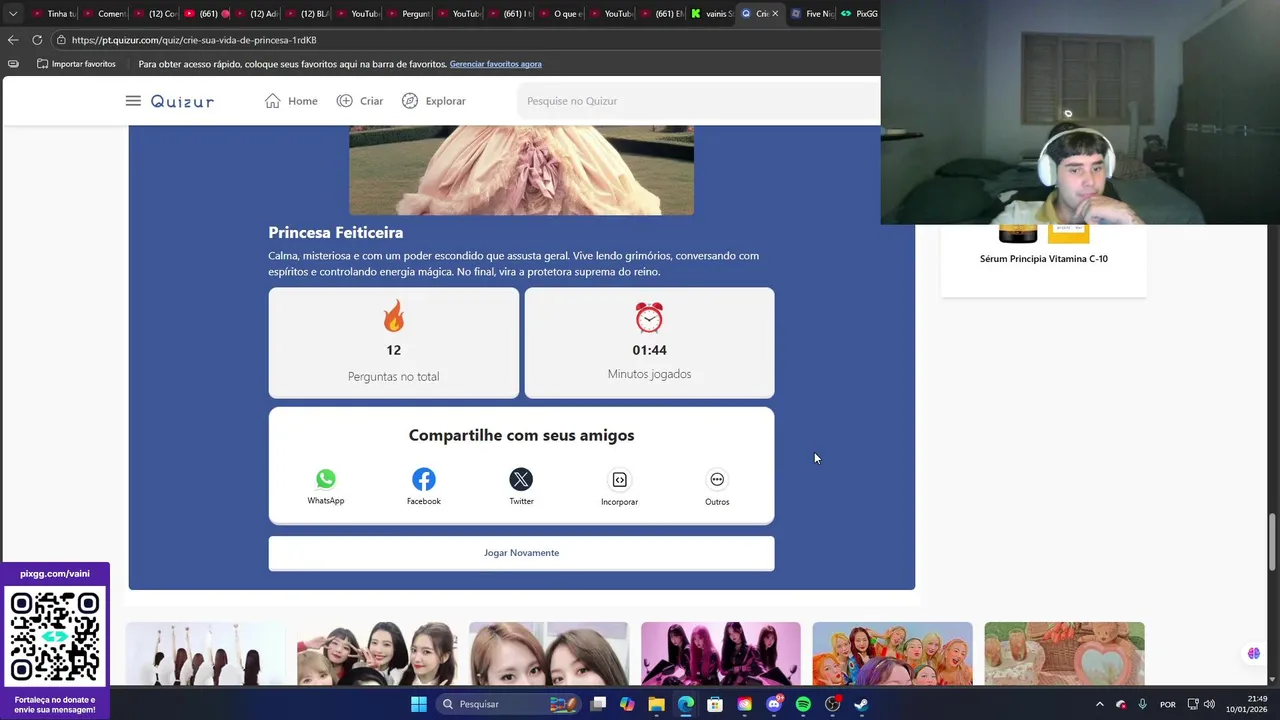This screenshot has height=720, width=1280.
Task: Click the taskbar Pesquisar search box
Action: pos(509,704)
